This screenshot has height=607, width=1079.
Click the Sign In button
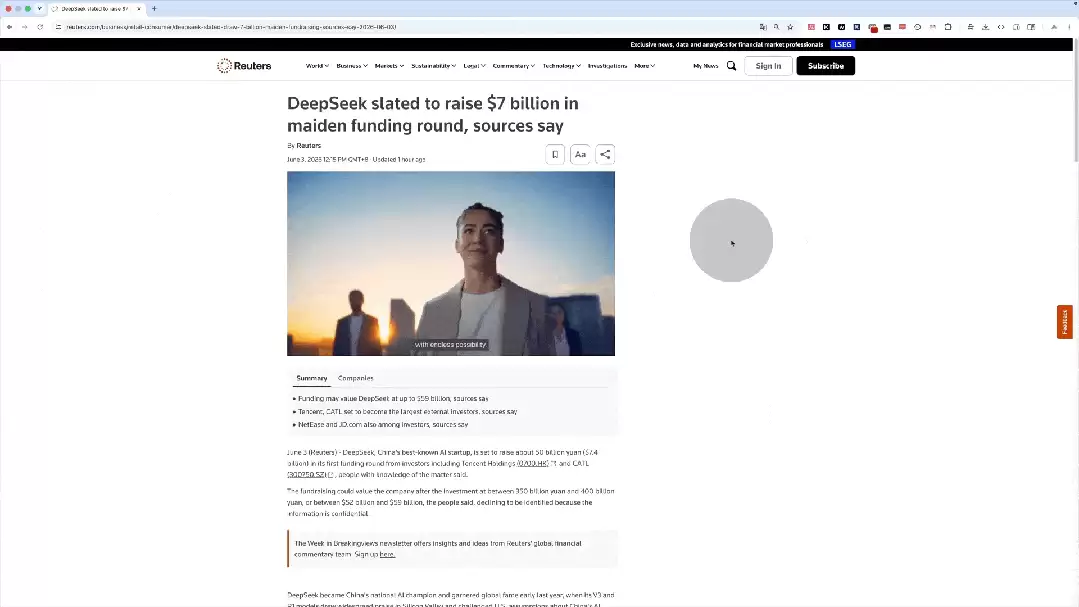click(768, 66)
